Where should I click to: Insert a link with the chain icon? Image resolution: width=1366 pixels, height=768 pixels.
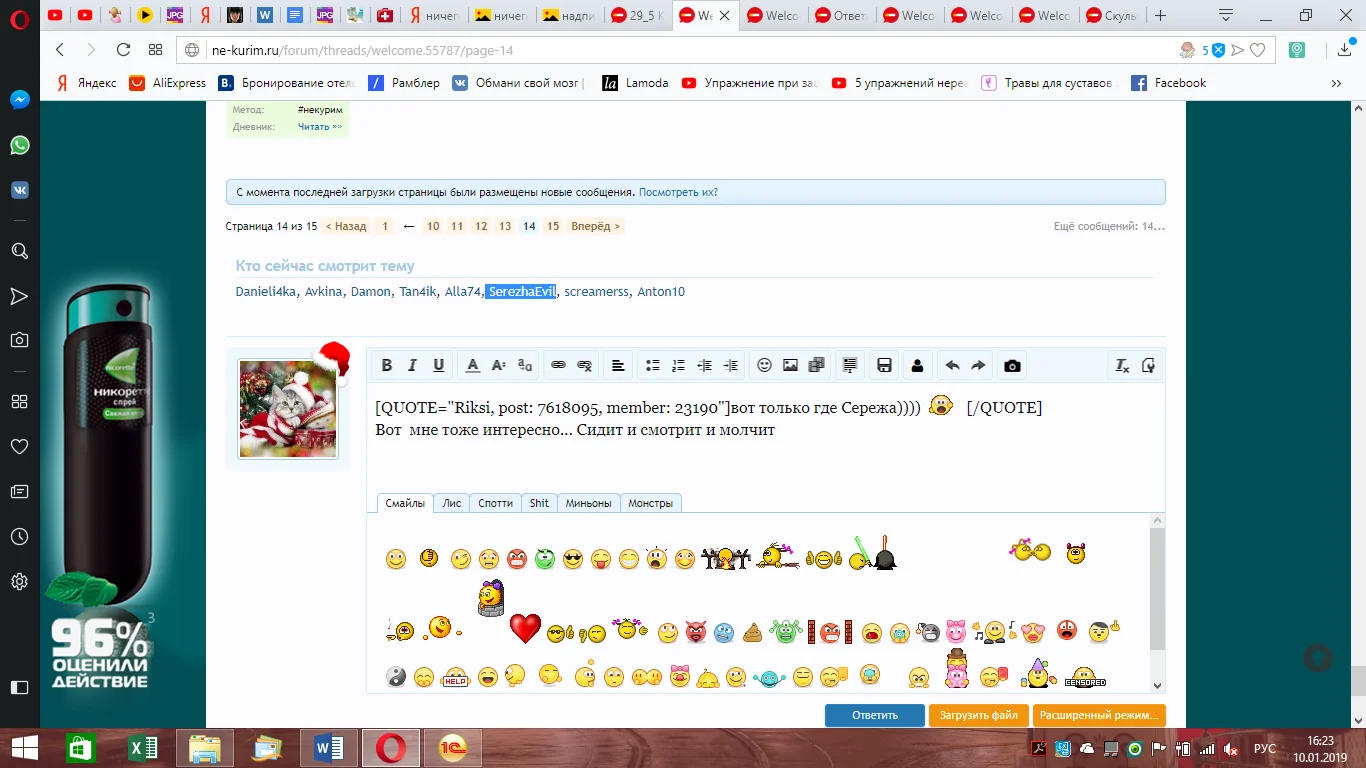click(559, 366)
